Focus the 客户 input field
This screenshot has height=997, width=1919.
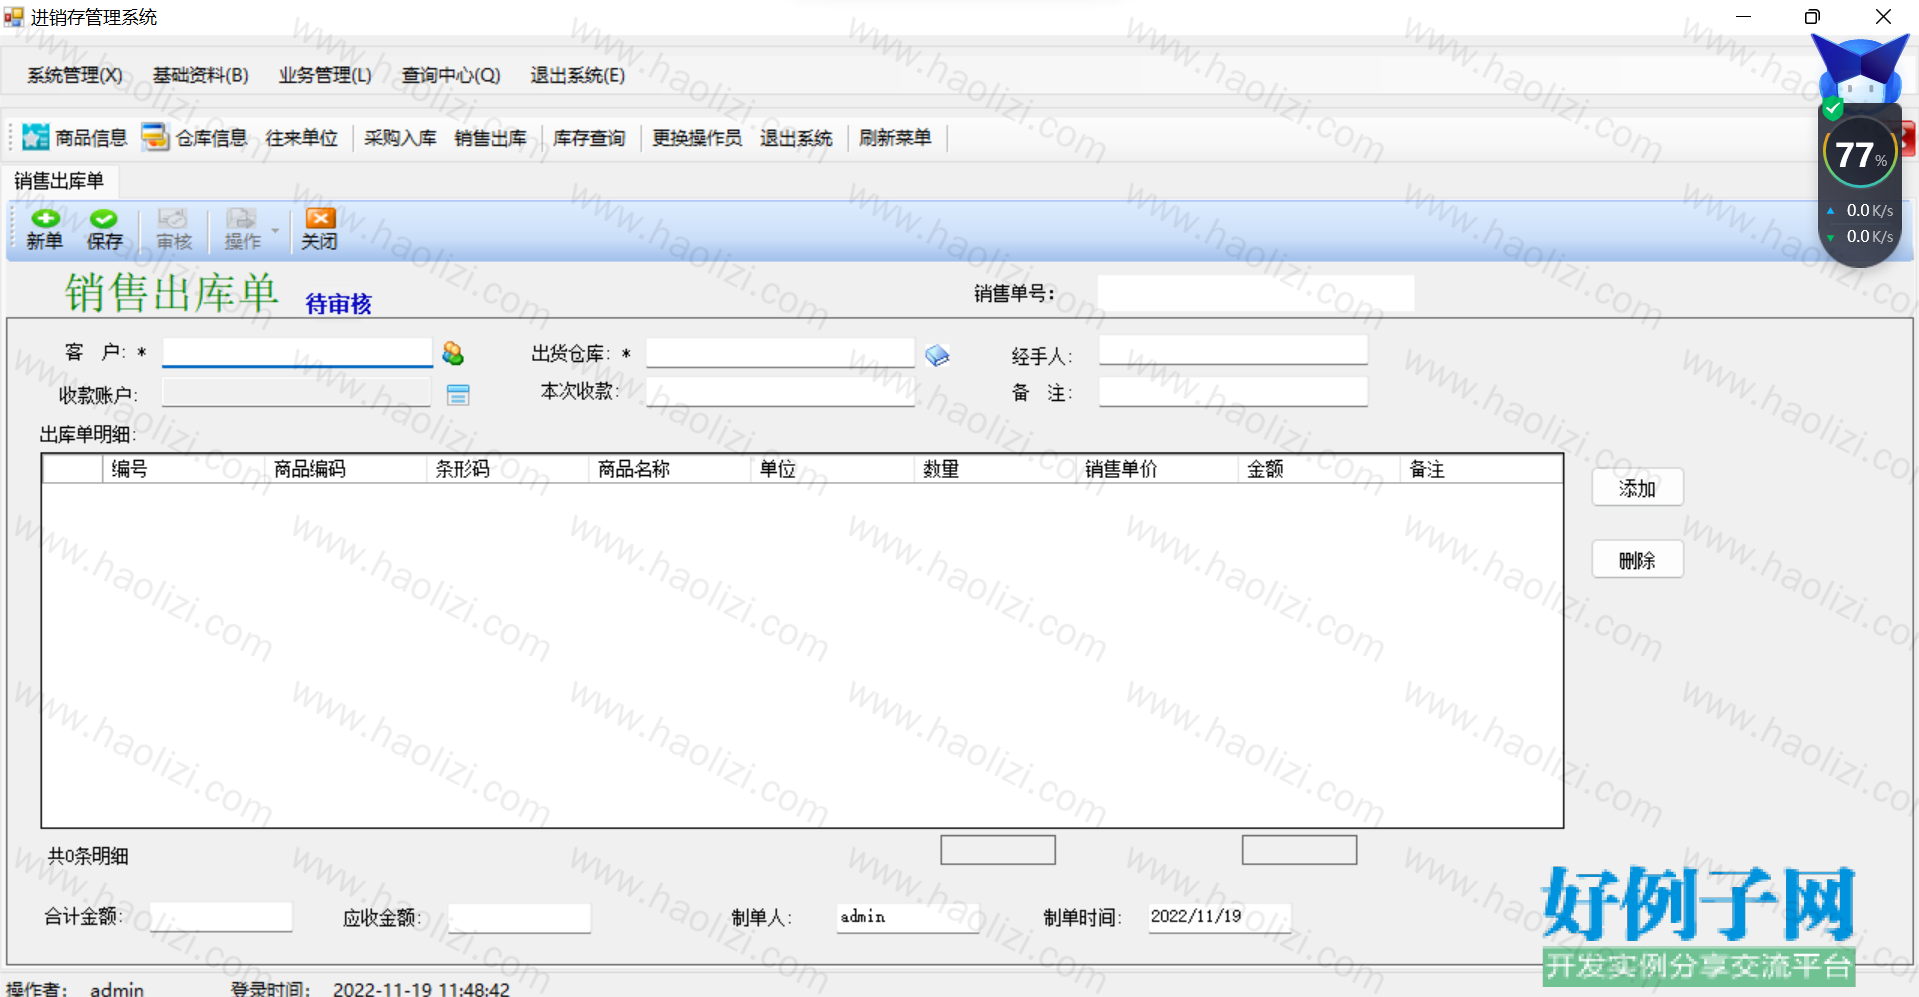point(297,352)
